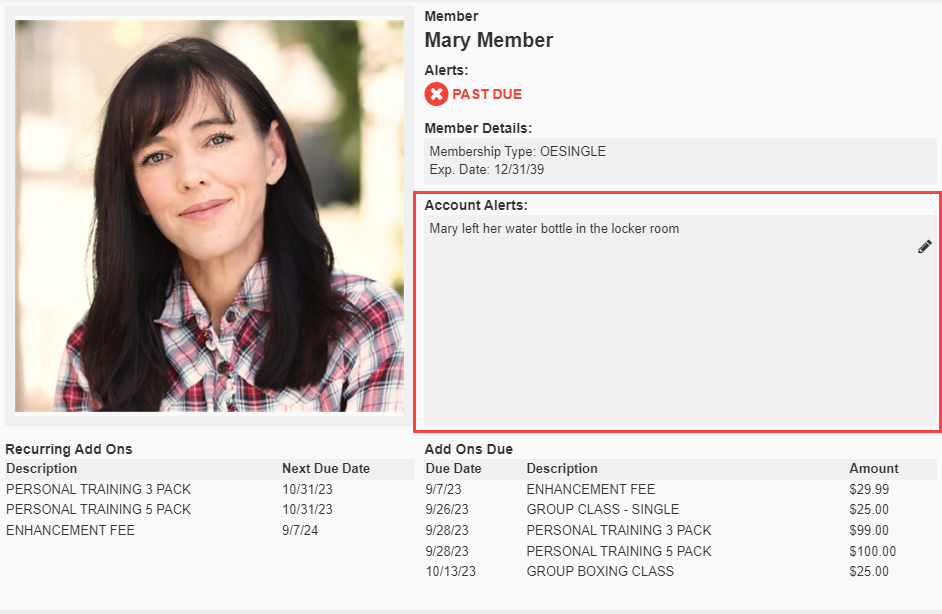Select the Mary Member name heading
Image resolution: width=942 pixels, height=614 pixels.
(x=488, y=40)
